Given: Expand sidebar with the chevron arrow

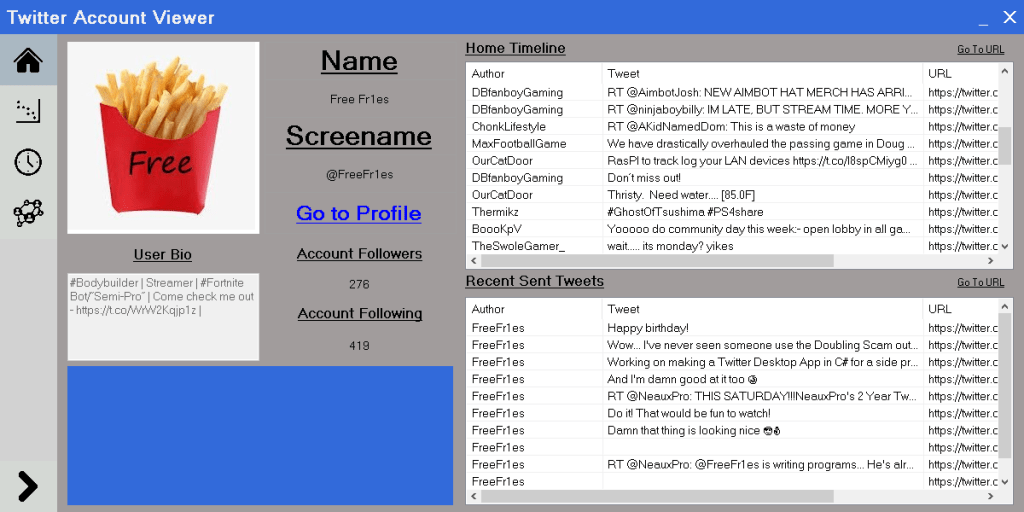Looking at the screenshot, I should (28, 486).
